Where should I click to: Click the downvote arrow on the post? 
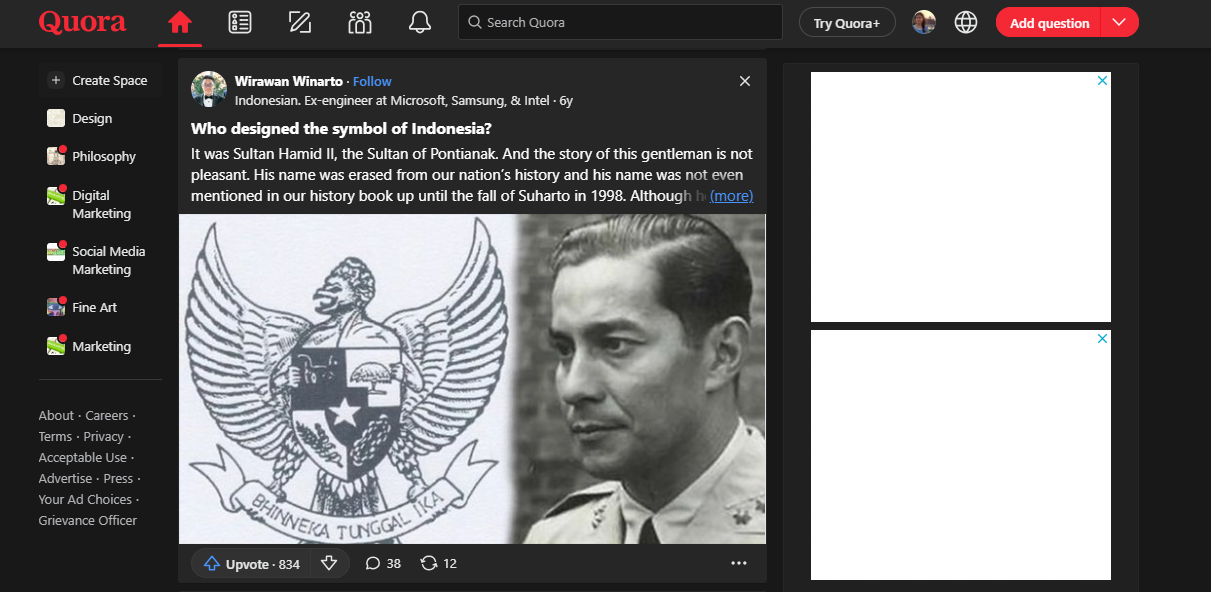[329, 564]
